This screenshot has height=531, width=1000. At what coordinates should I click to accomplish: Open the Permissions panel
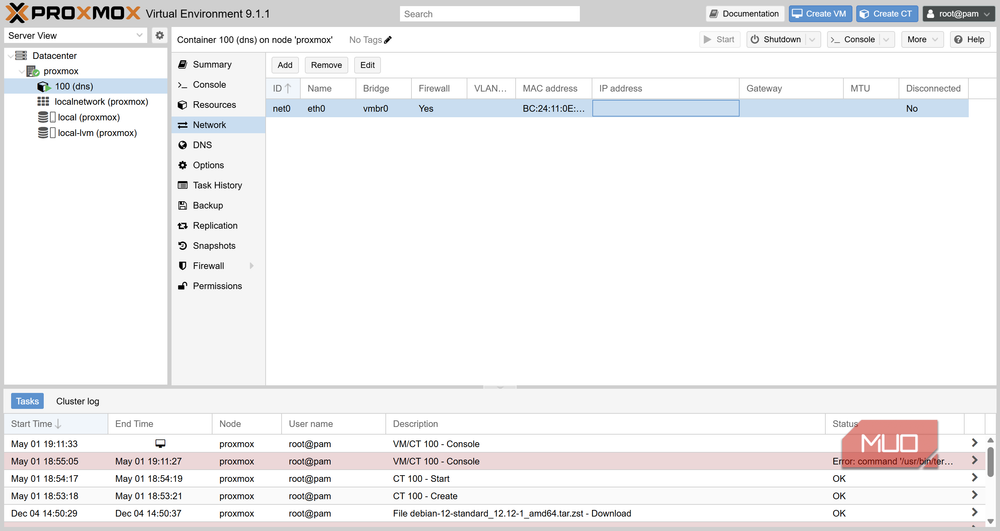pyautogui.click(x=218, y=286)
